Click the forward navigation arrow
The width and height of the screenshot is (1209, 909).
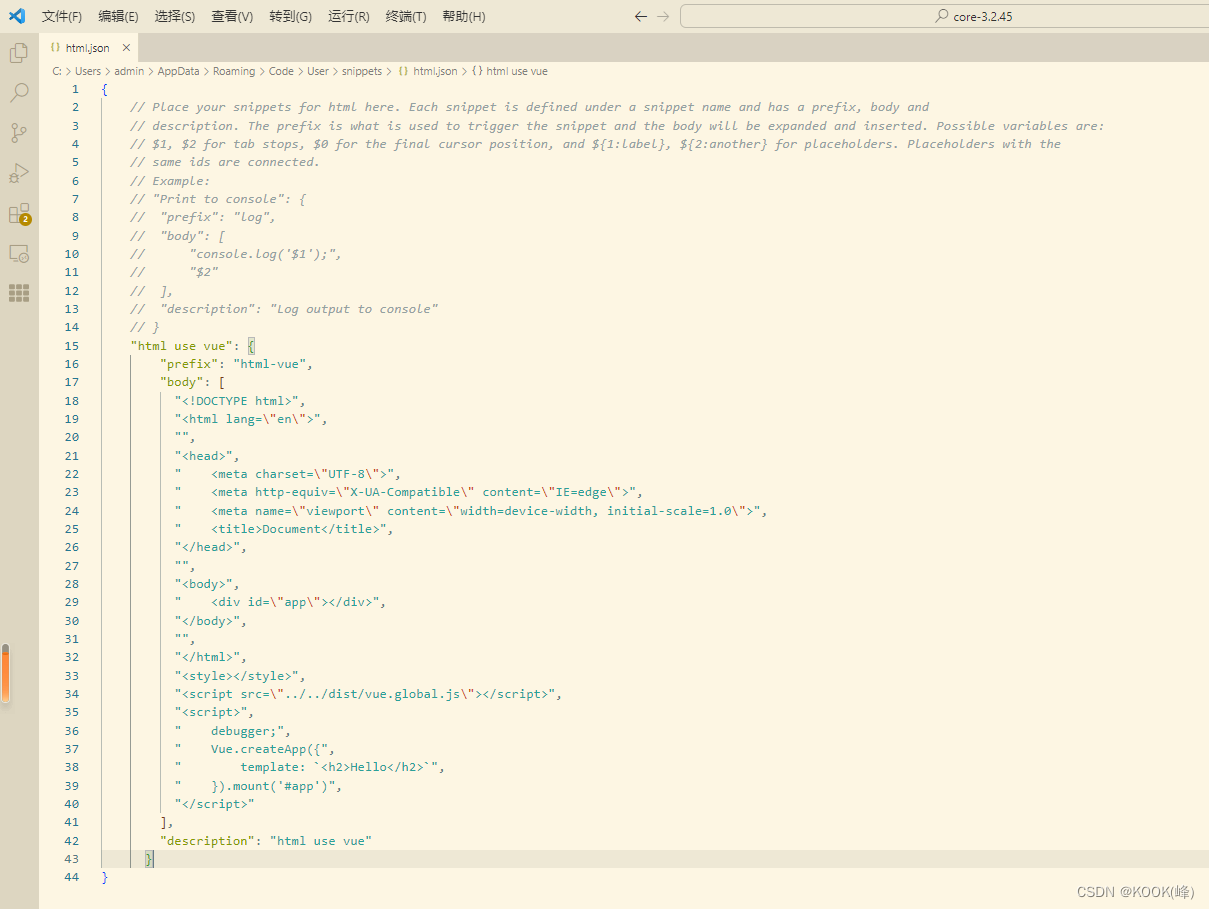pos(662,15)
